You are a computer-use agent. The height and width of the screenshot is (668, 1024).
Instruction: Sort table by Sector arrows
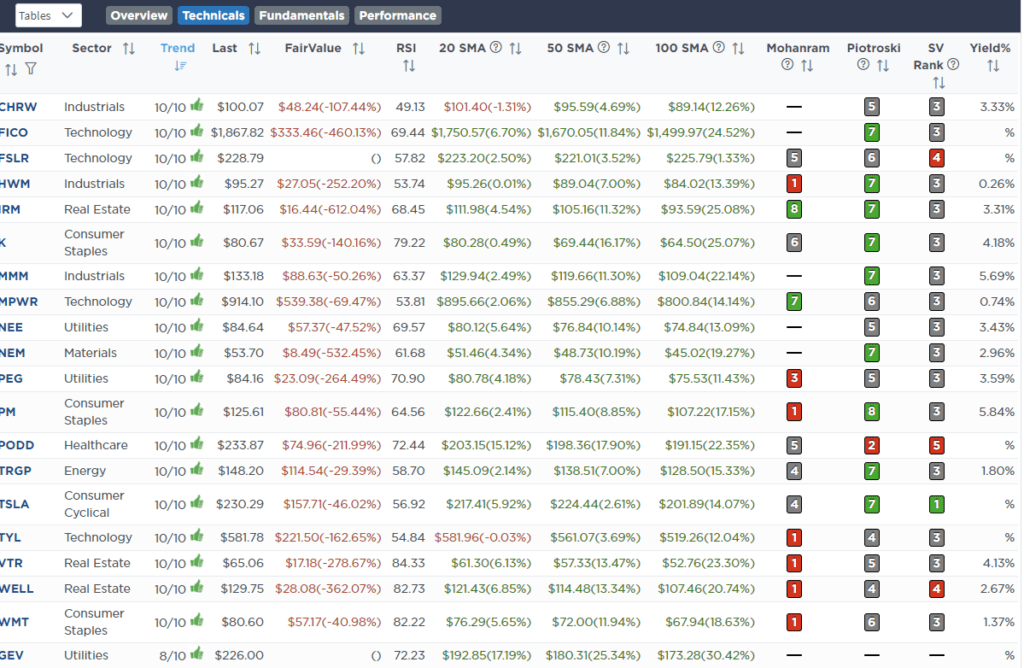[x=129, y=48]
